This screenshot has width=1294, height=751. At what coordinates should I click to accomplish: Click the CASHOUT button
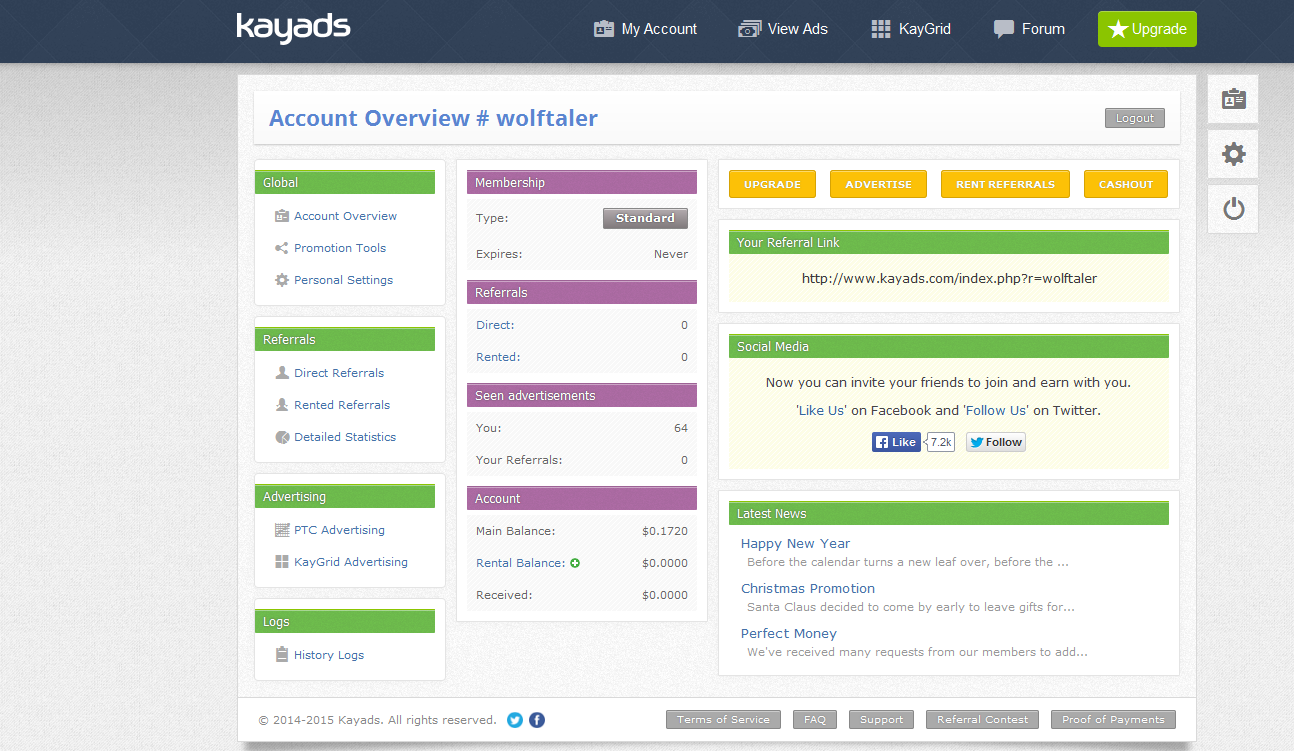pos(1126,184)
